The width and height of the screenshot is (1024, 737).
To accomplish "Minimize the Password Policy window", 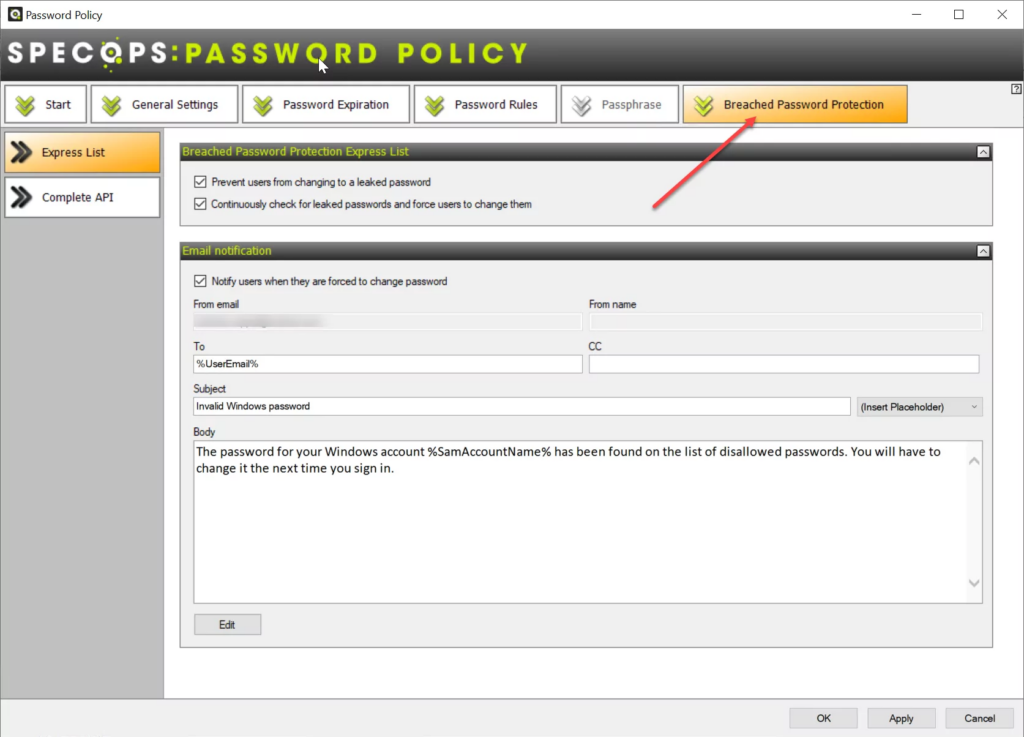I will click(917, 14).
